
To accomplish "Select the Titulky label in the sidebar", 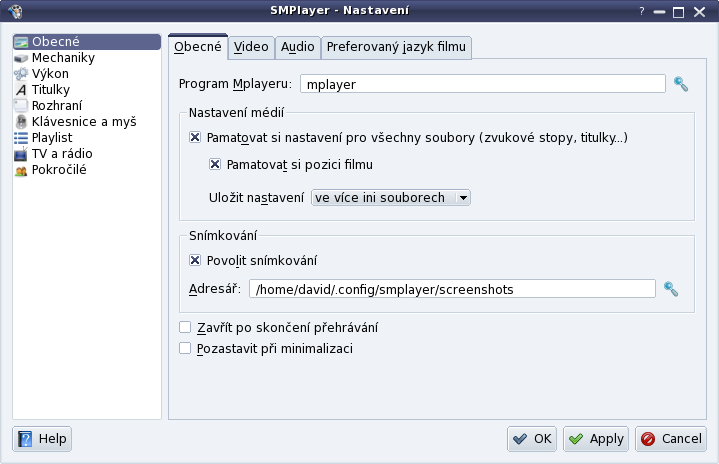I will [x=51, y=90].
